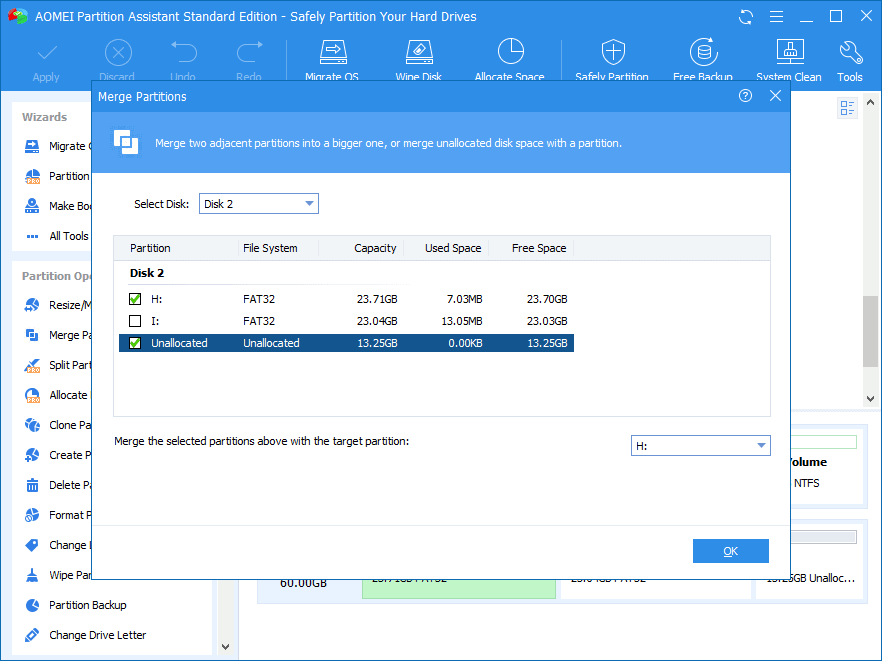Image resolution: width=882 pixels, height=661 pixels.
Task: Click the Used Space column header
Action: (453, 248)
